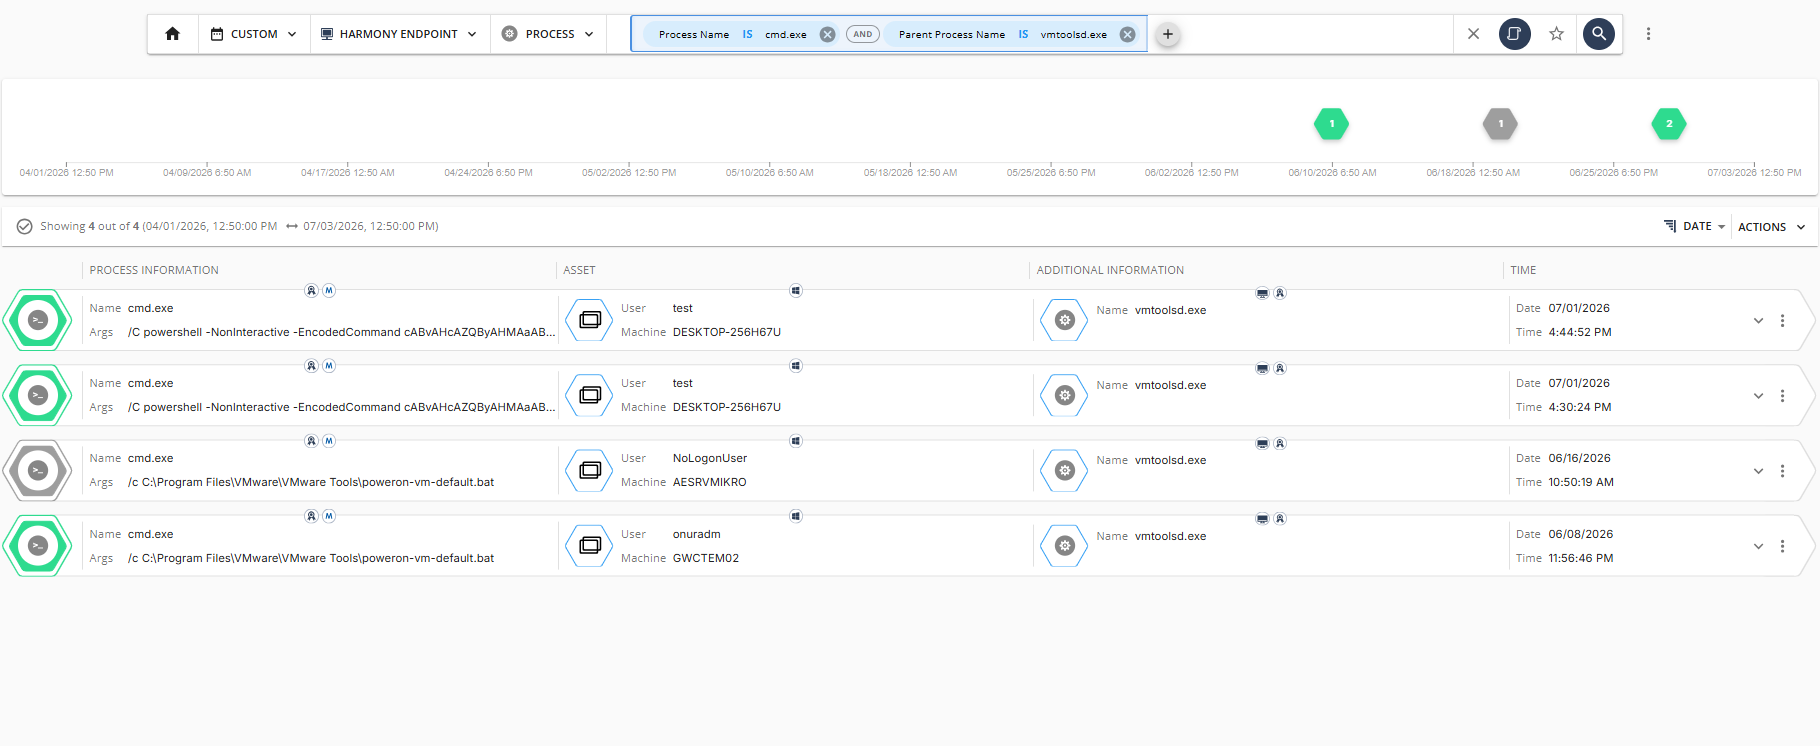Click the asset icon for machine AESRVMIKRO
The width and height of the screenshot is (1820, 746).
coord(590,470)
